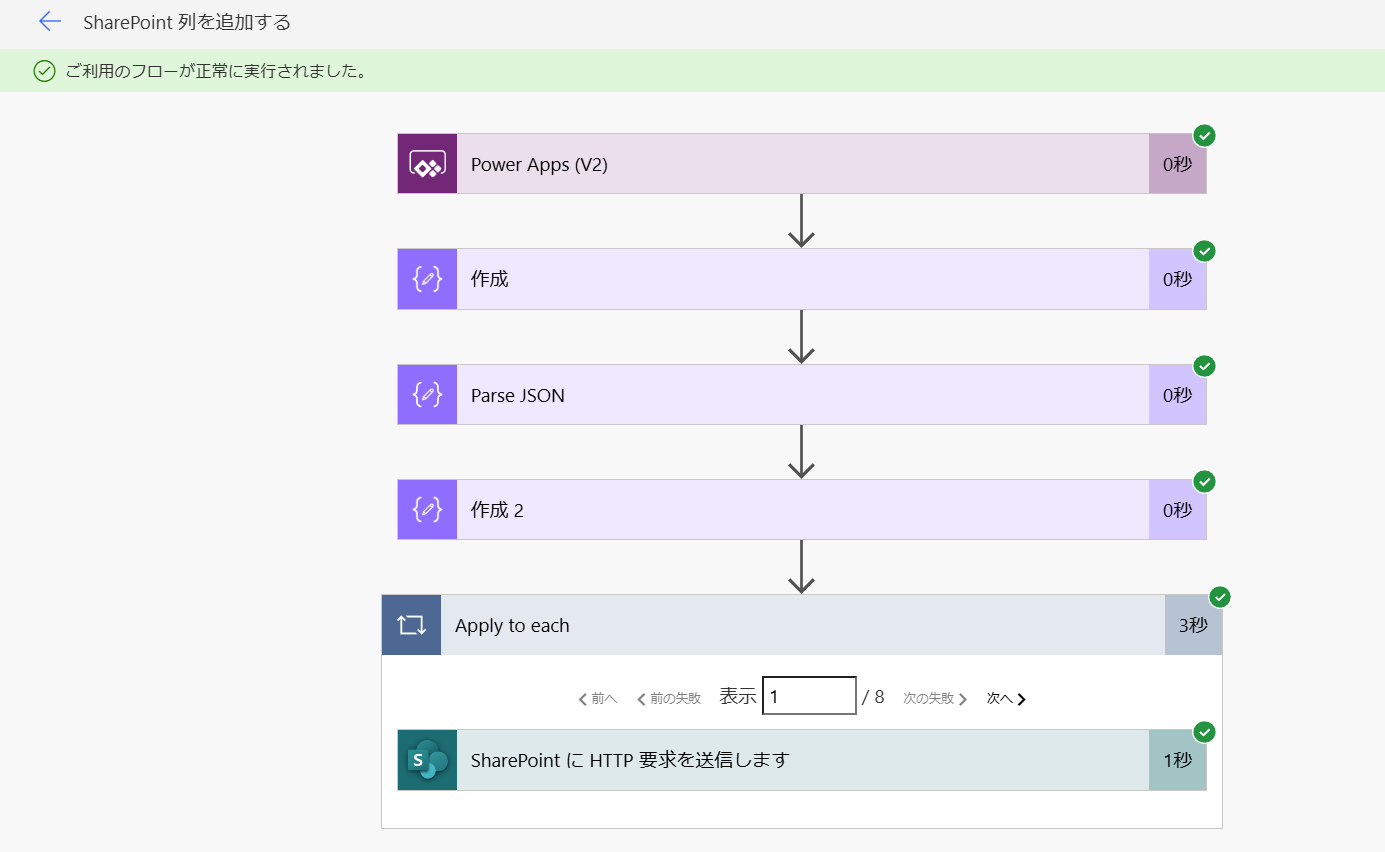Click the success checkmark in the green banner
The height and width of the screenshot is (852, 1385).
44,71
